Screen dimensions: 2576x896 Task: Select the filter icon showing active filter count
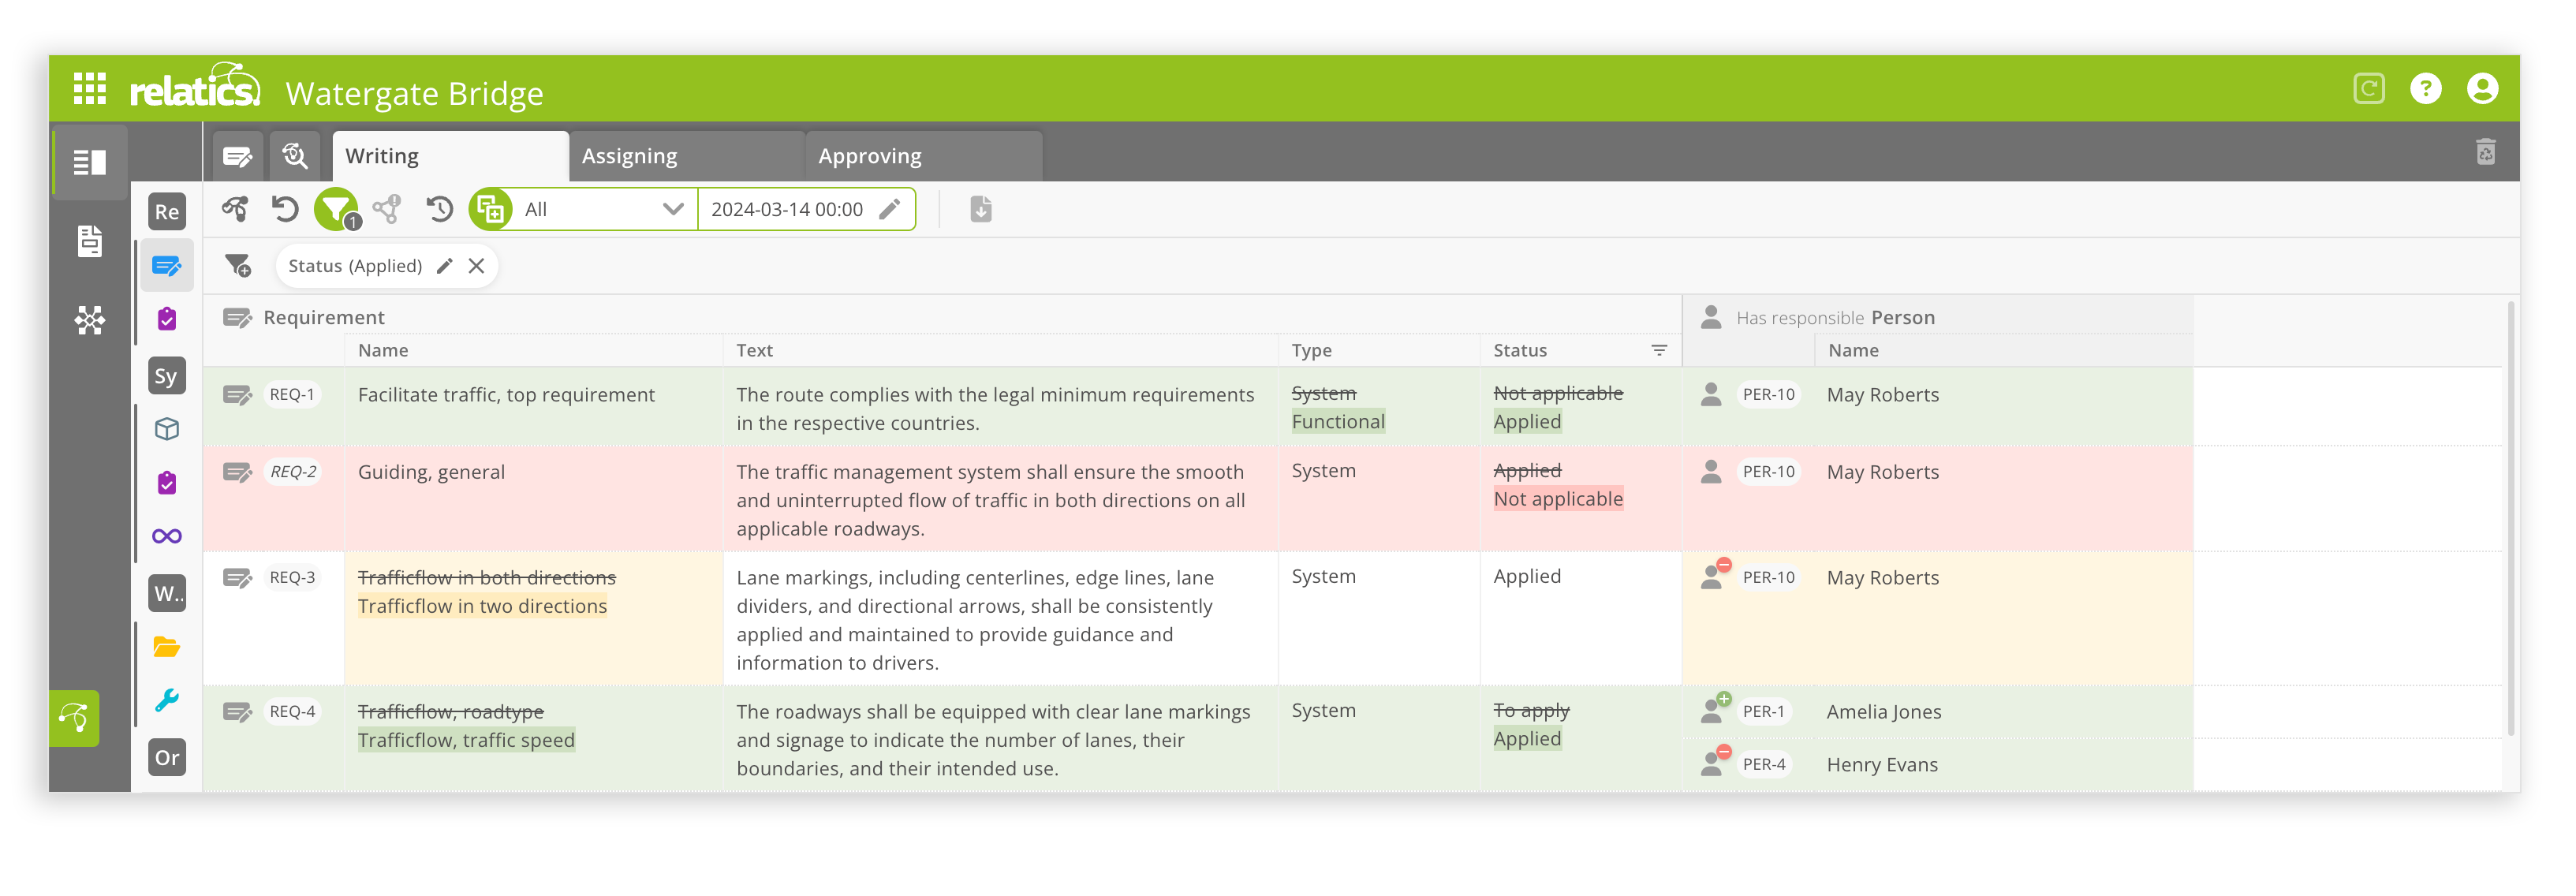tap(336, 209)
